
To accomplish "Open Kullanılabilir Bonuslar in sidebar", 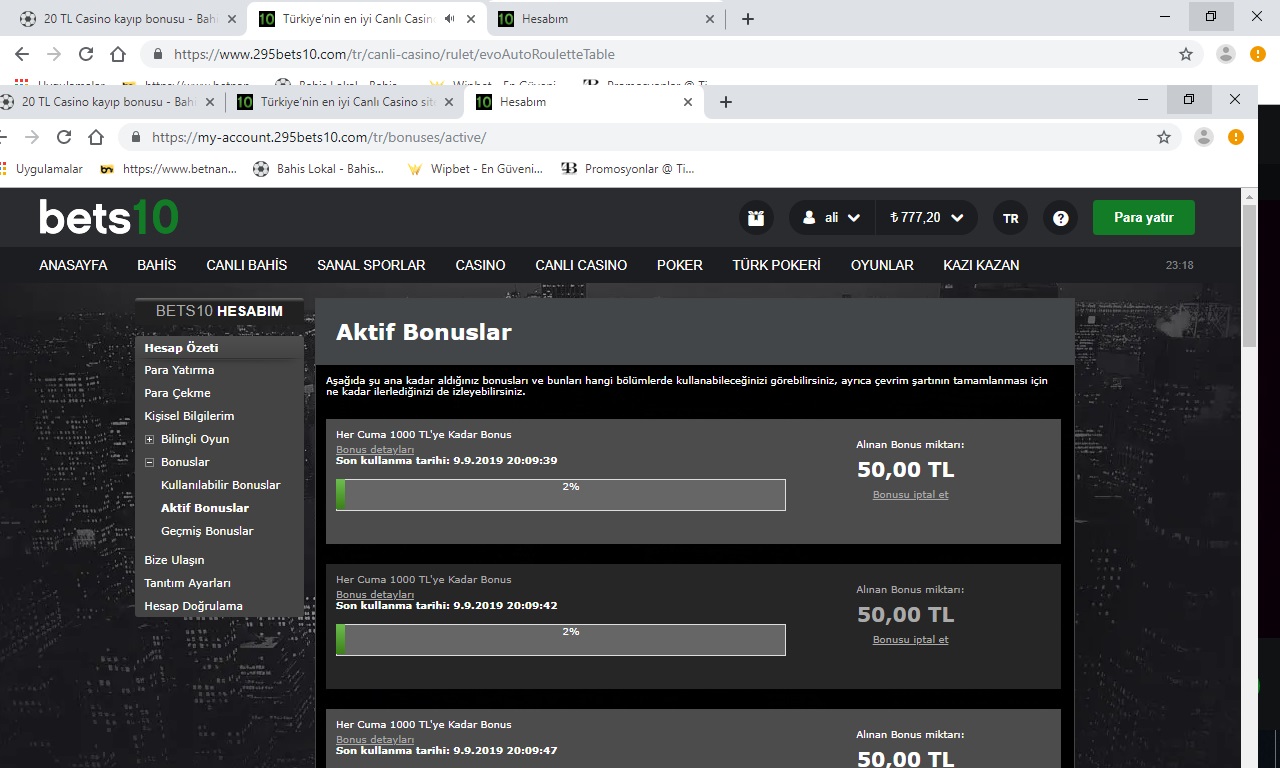I will (x=220, y=485).
